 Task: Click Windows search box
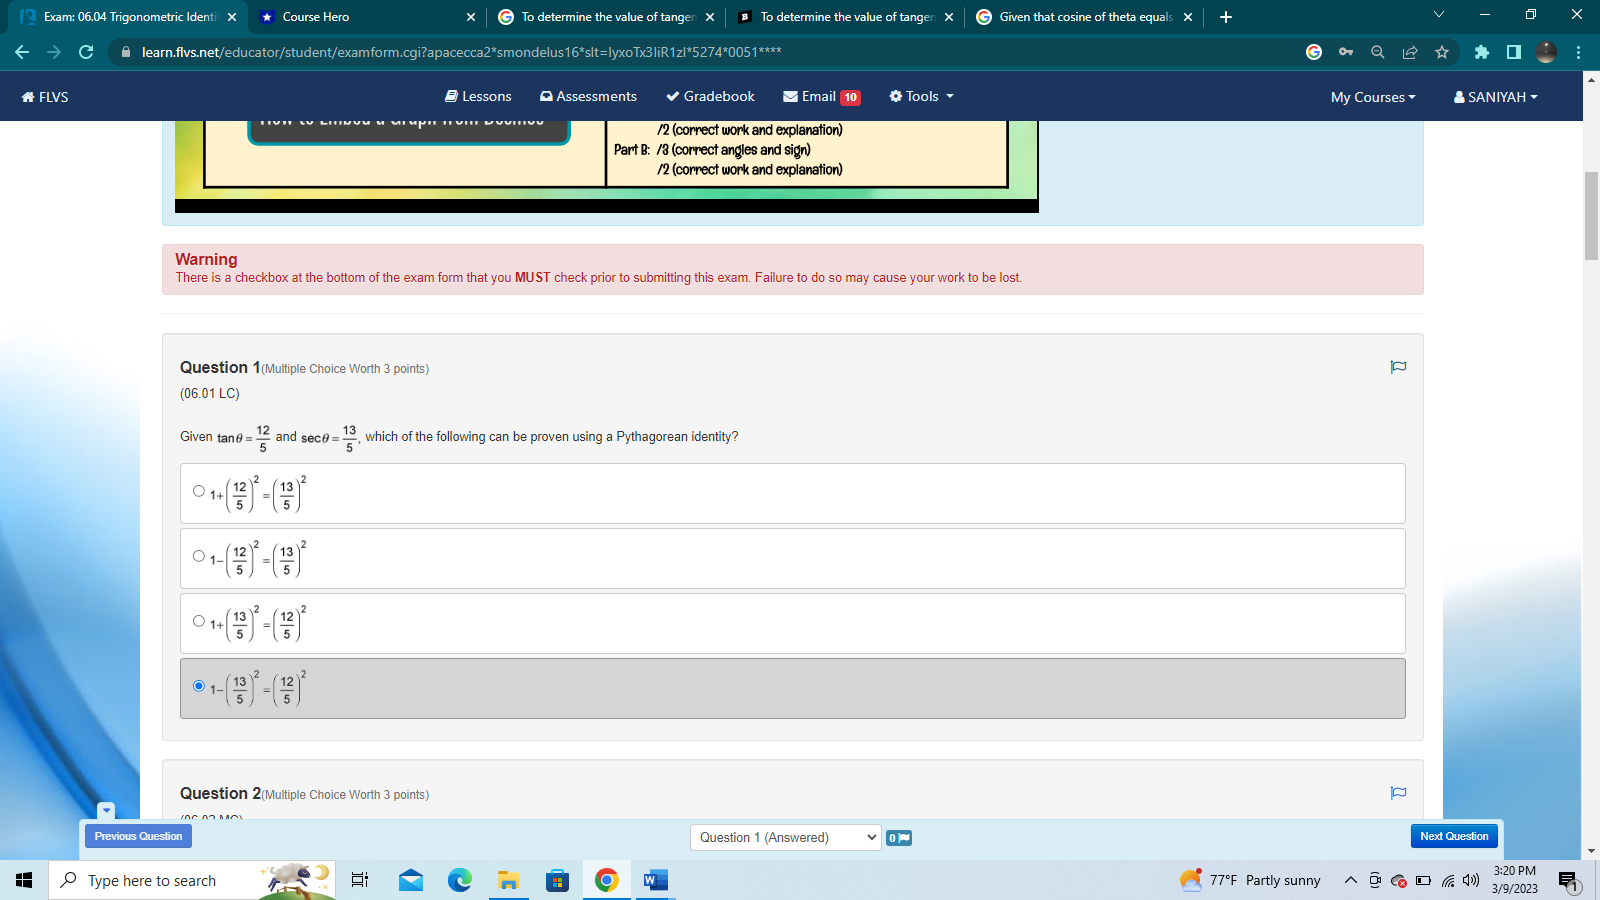pyautogui.click(x=192, y=880)
